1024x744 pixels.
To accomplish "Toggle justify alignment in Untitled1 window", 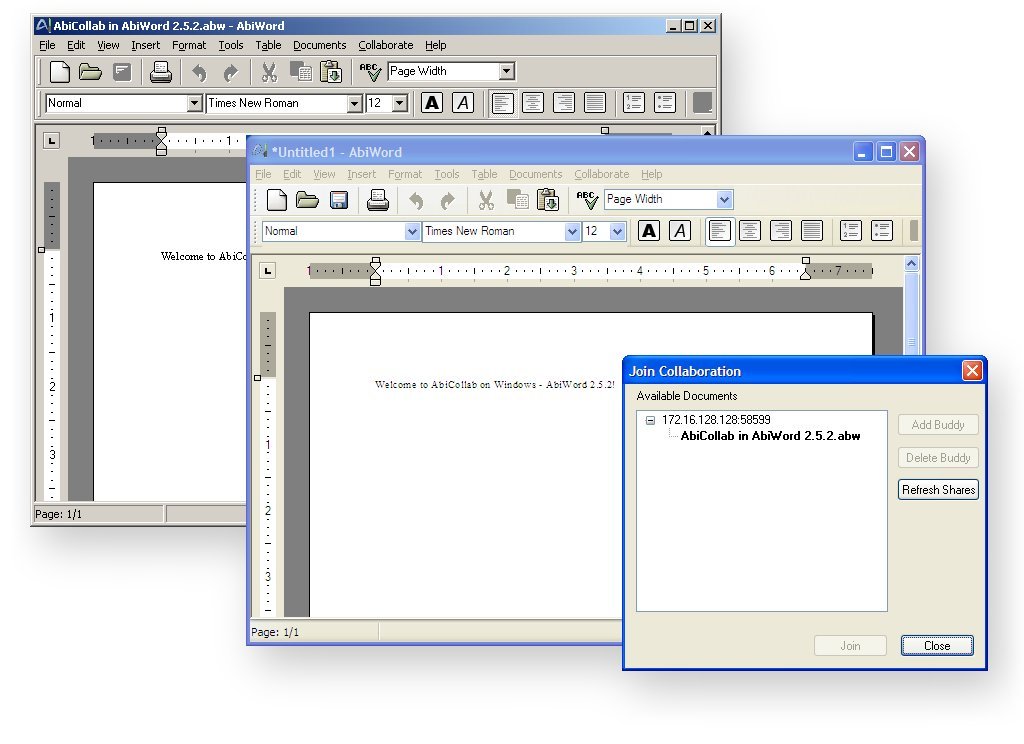I will pos(812,231).
